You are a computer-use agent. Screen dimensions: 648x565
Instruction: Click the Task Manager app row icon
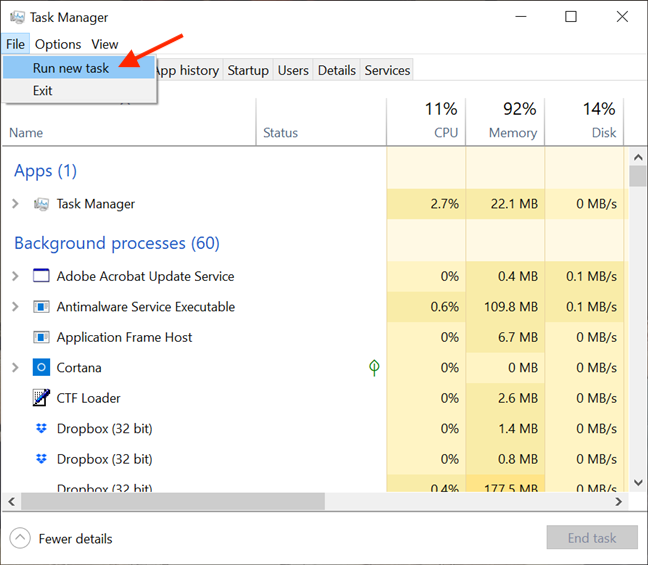click(41, 204)
